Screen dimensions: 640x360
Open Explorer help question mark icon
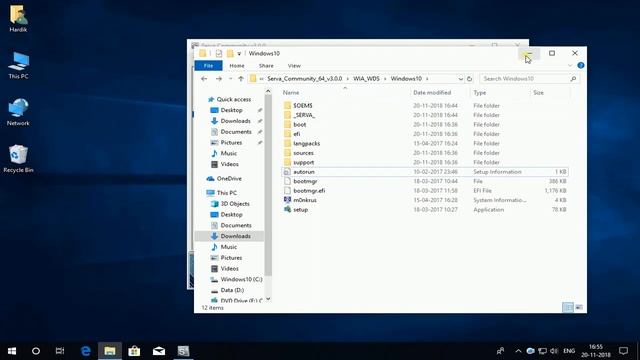tap(581, 65)
